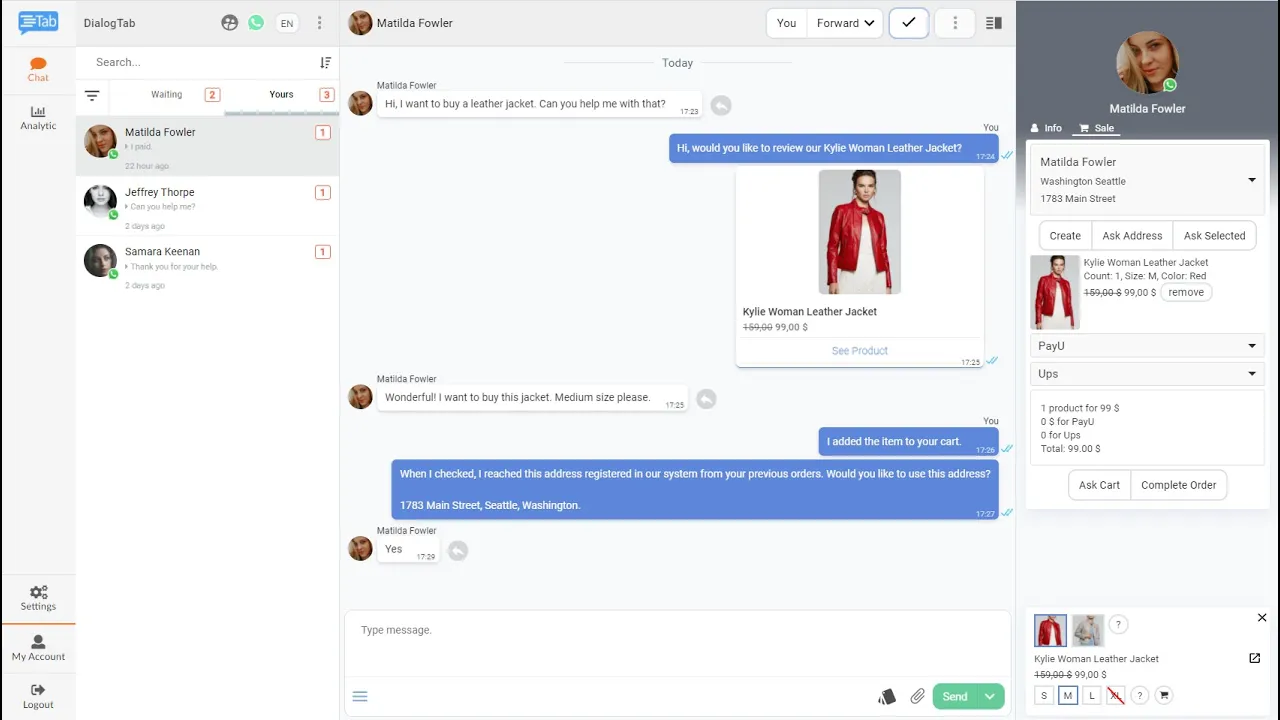Reply to the 'Medium size please' message
This screenshot has width=1280, height=720.
pyautogui.click(x=706, y=399)
